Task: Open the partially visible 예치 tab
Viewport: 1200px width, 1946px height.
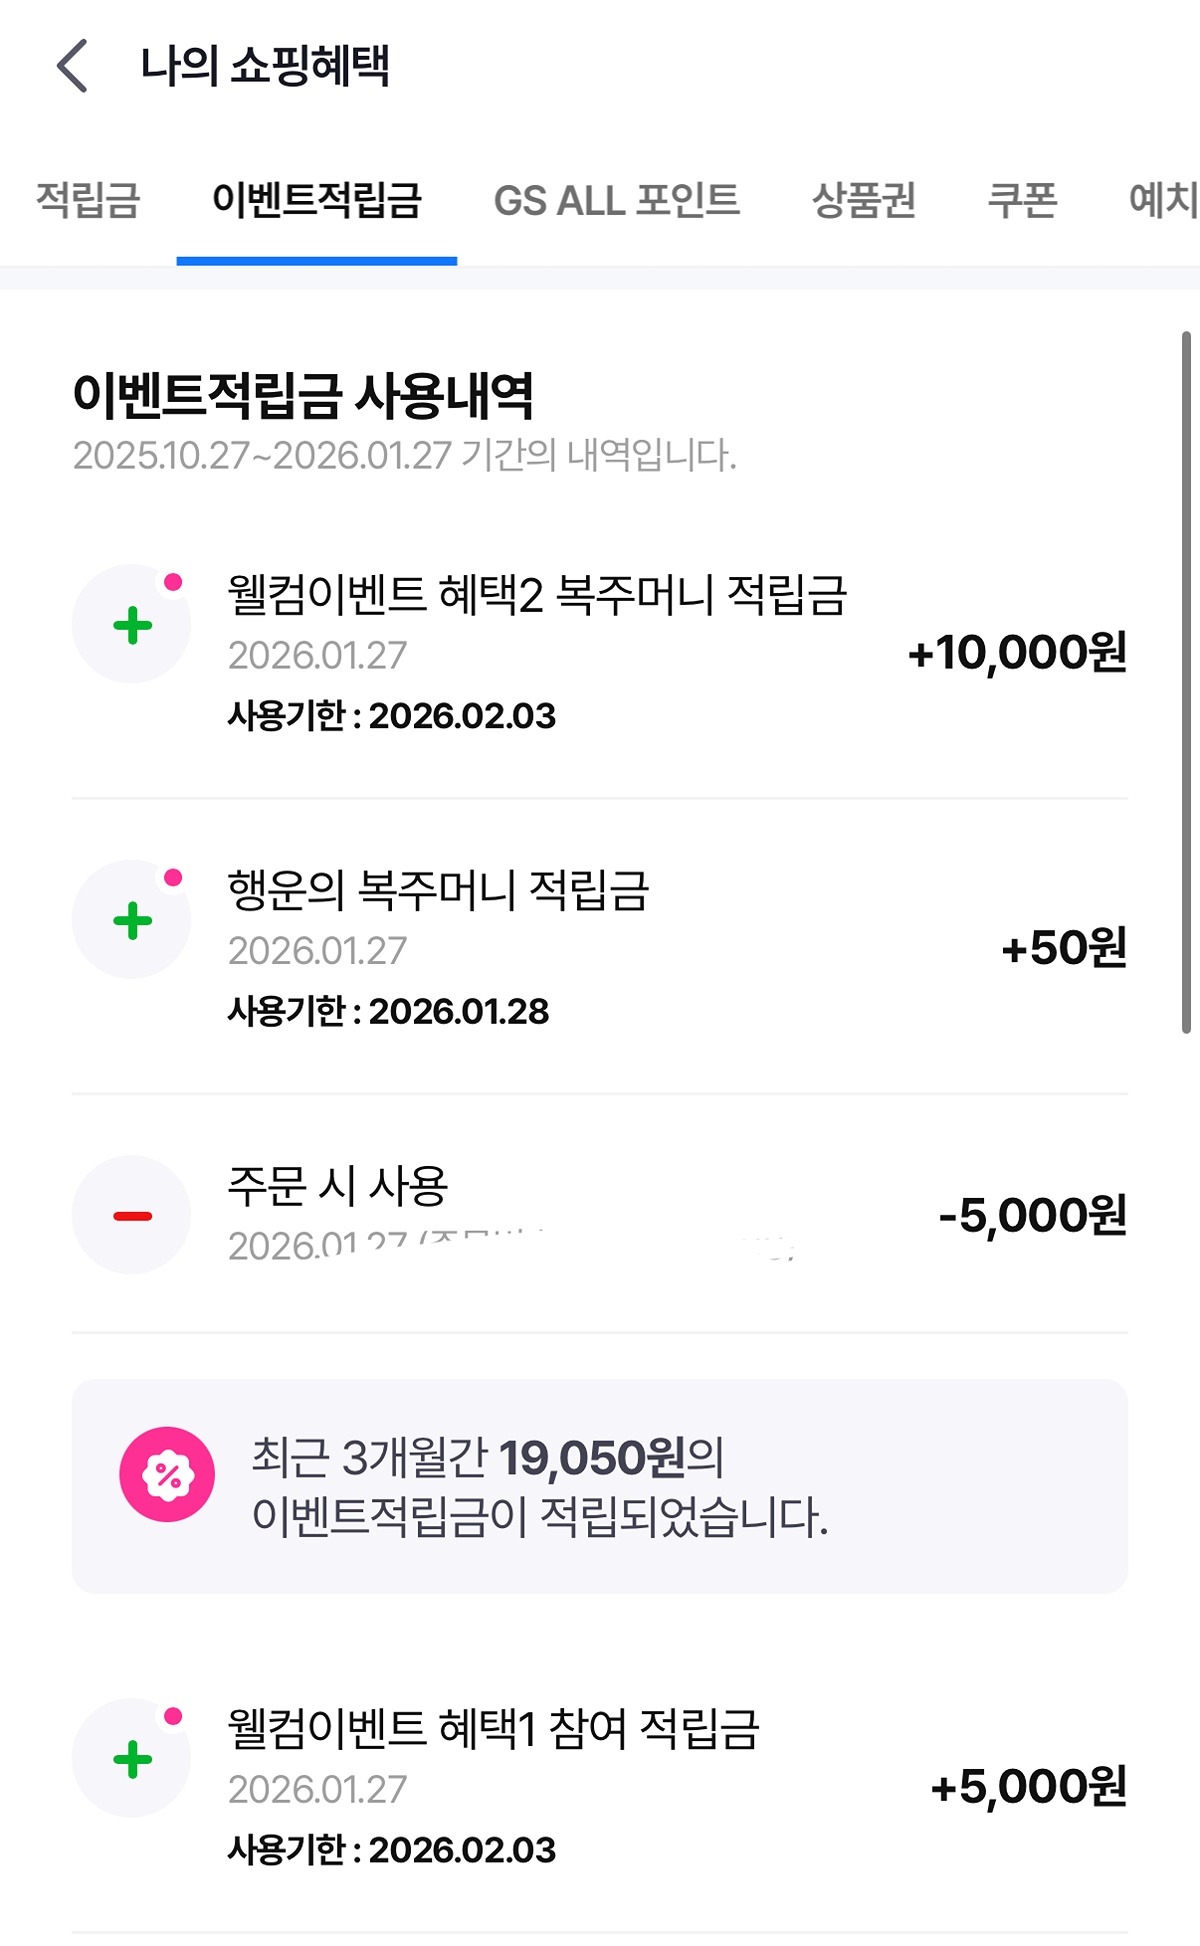Action: click(1162, 199)
